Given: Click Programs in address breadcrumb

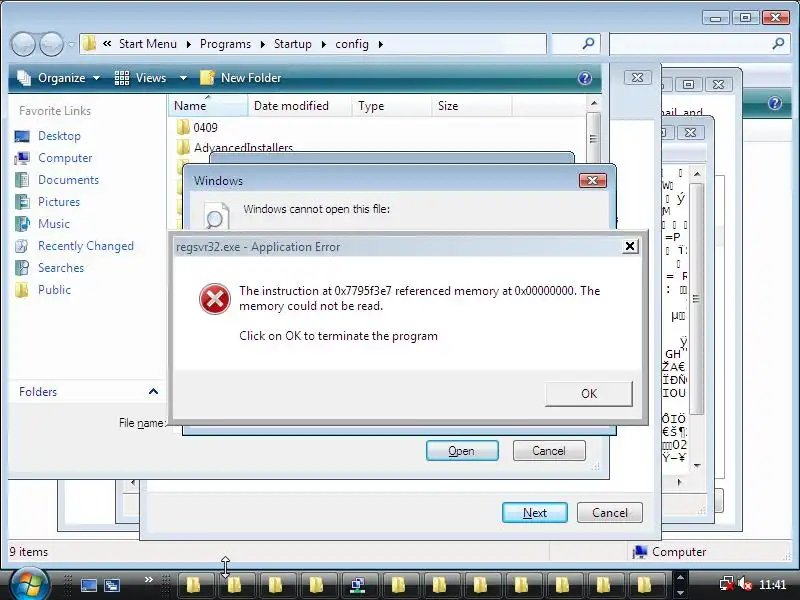Looking at the screenshot, I should tap(225, 44).
